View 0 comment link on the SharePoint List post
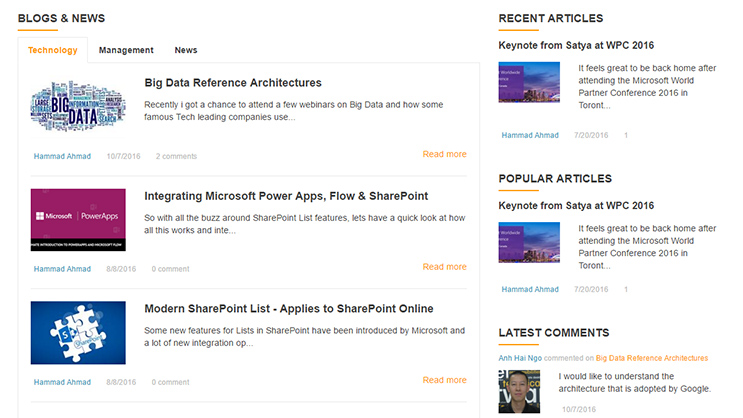This screenshot has width=743, height=418. point(170,382)
